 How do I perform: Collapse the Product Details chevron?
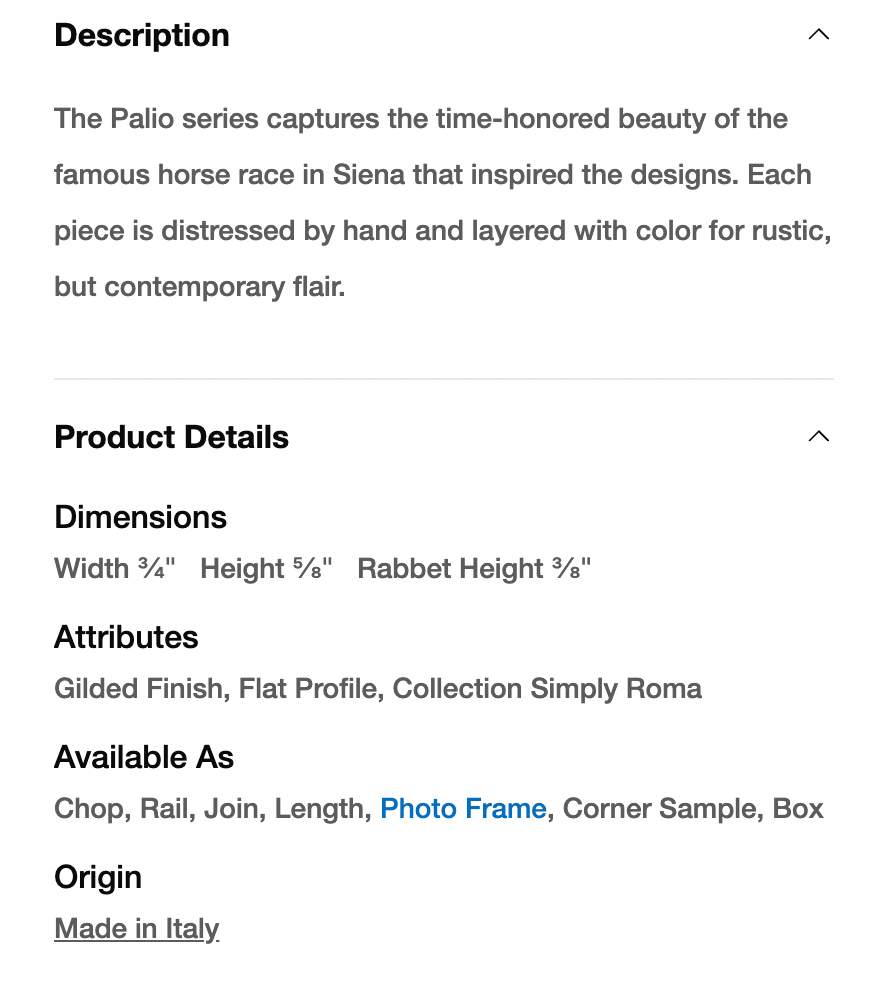click(x=818, y=437)
